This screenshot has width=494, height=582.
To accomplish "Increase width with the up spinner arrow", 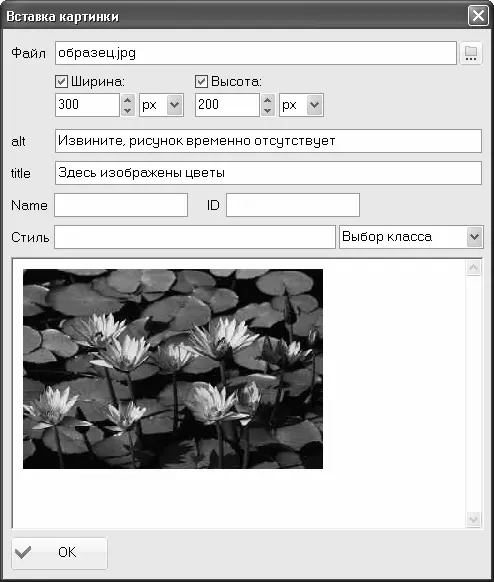I will click(128, 100).
